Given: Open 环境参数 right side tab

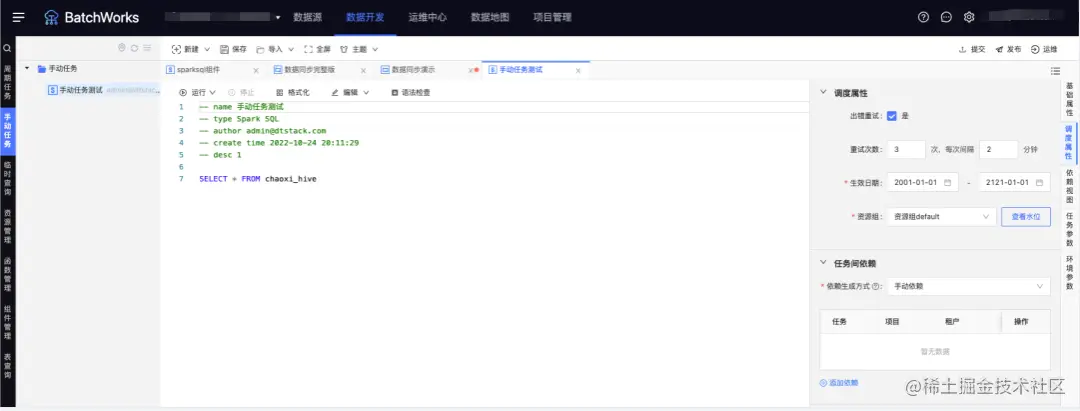Looking at the screenshot, I should (1070, 272).
